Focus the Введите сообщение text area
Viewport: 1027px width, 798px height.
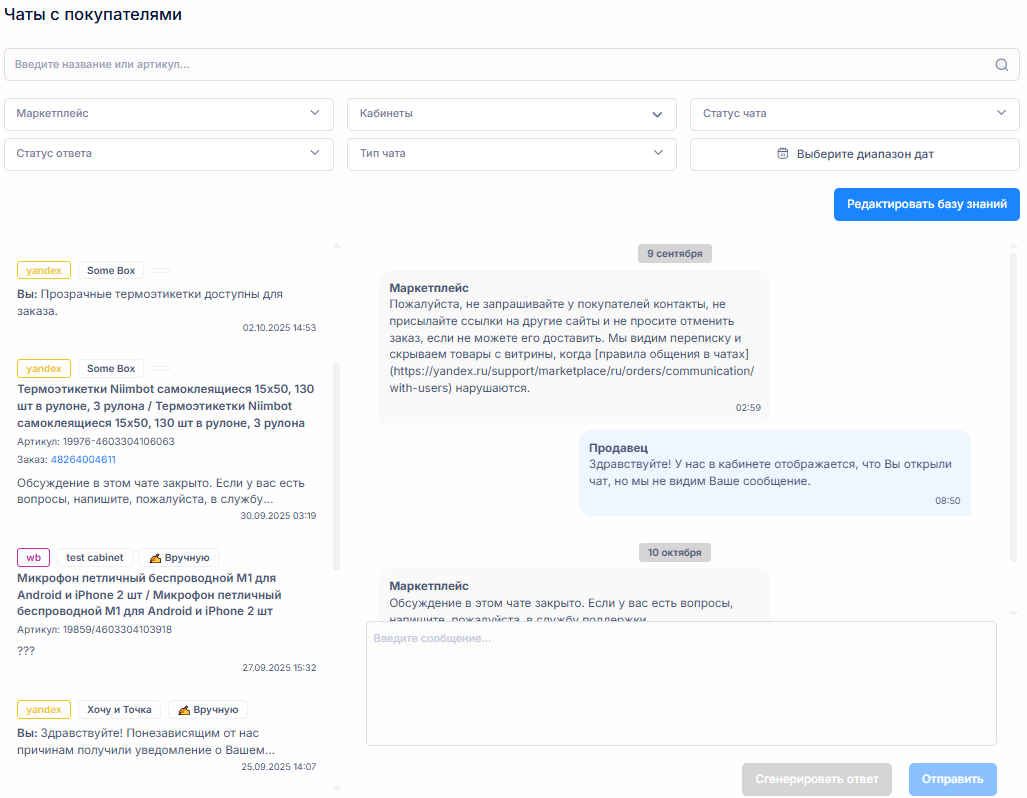680,683
